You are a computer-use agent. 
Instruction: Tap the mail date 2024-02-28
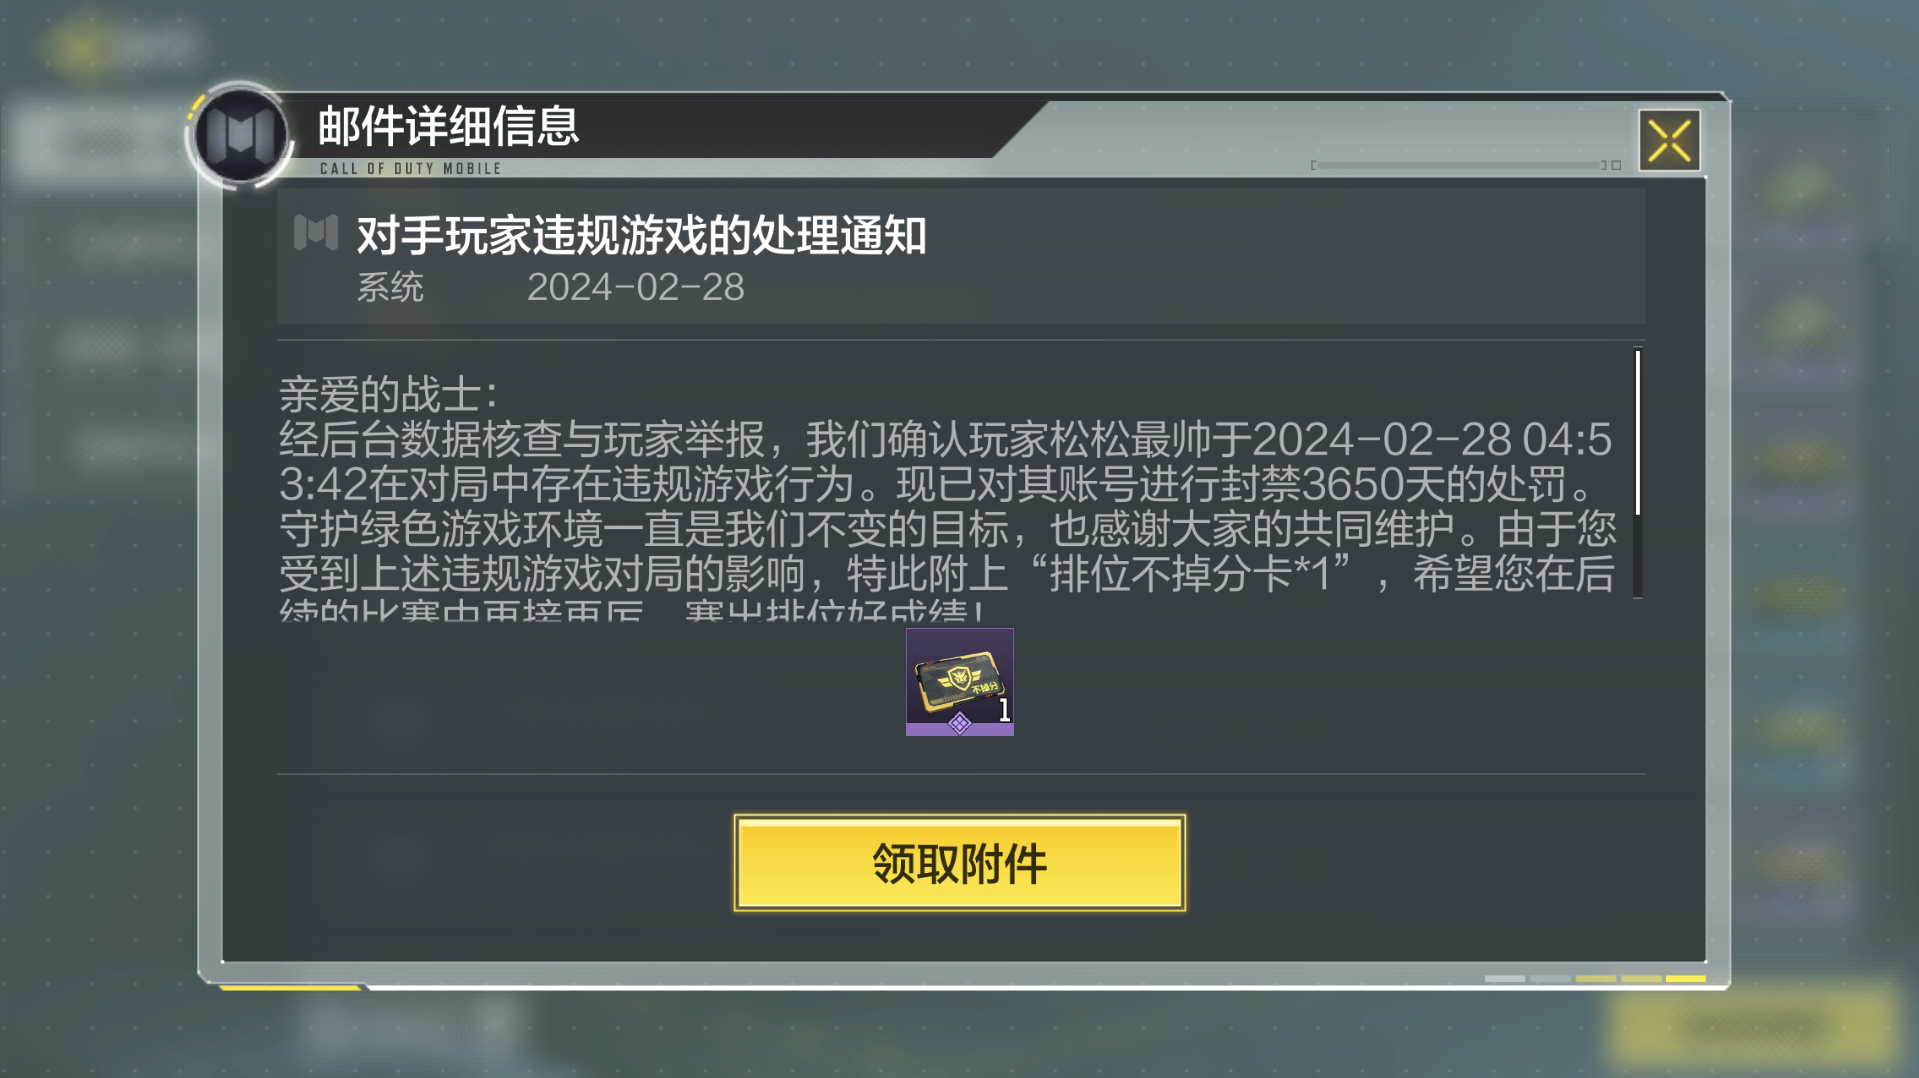[635, 288]
